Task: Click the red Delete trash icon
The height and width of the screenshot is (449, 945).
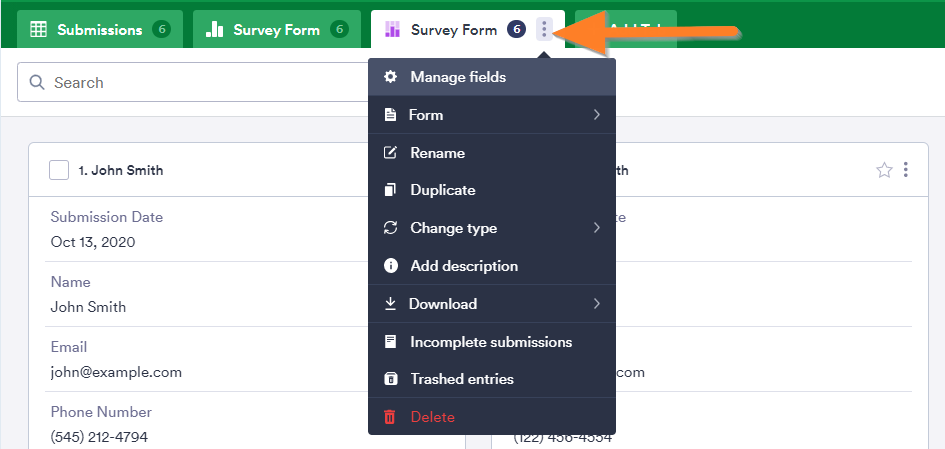Action: click(390, 417)
